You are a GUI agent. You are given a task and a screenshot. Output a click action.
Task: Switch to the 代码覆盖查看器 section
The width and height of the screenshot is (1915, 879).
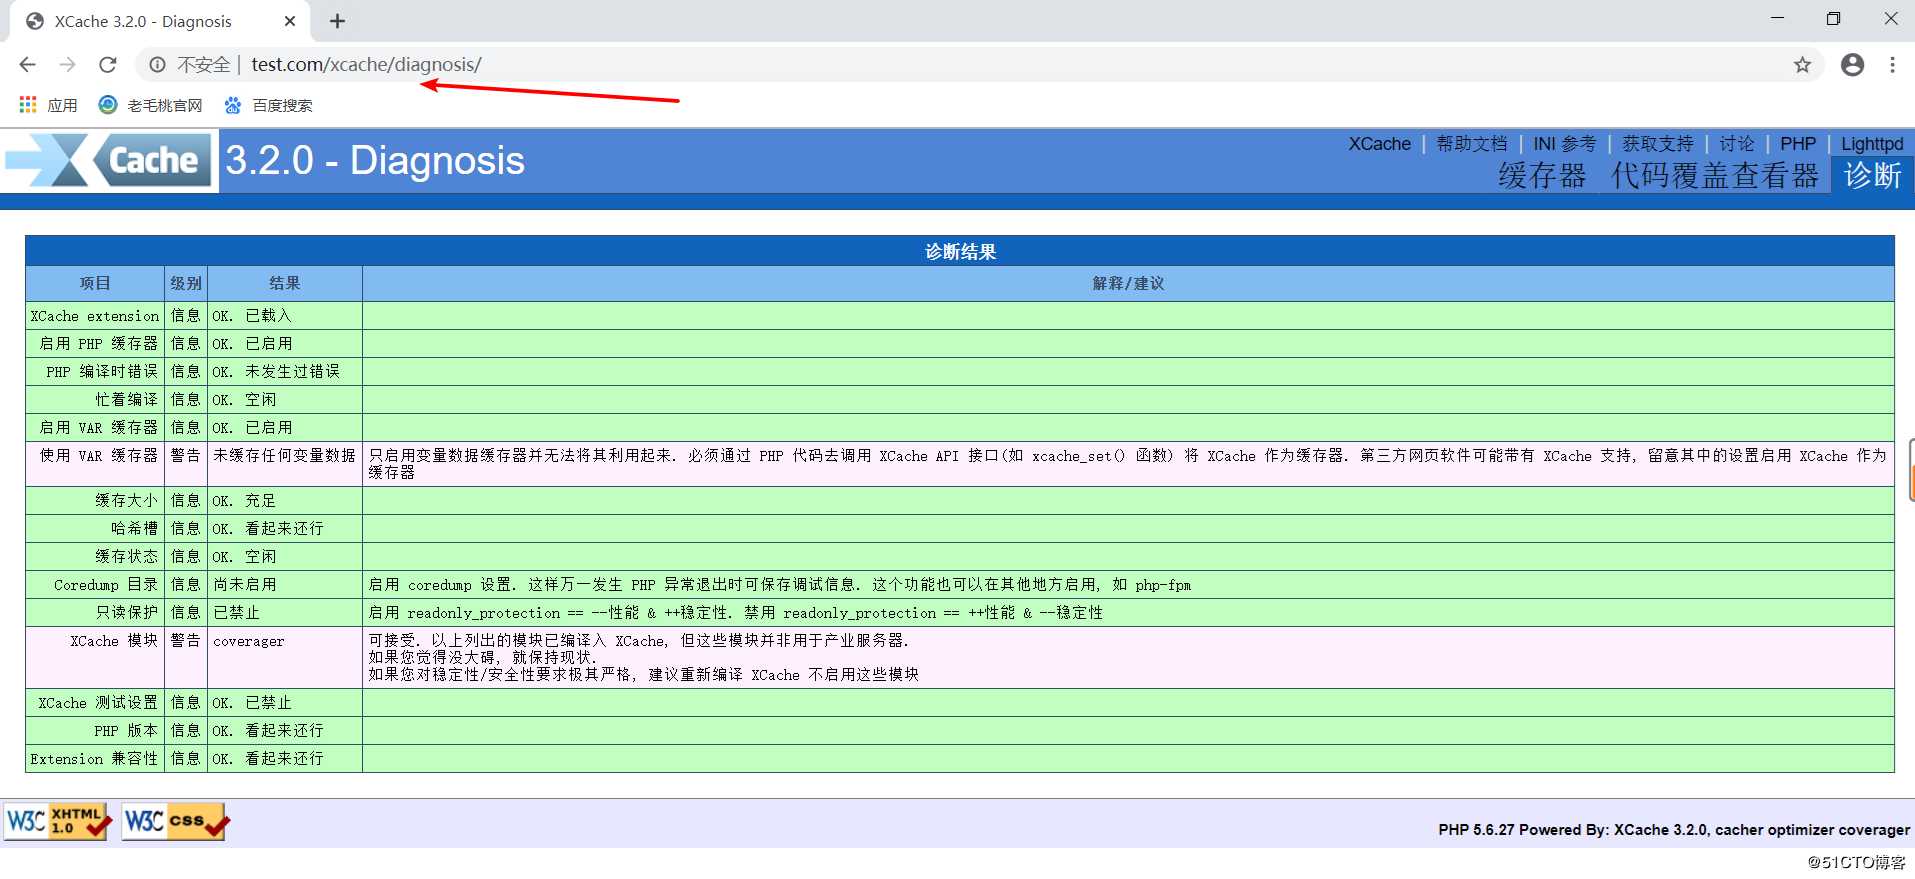click(x=1715, y=176)
